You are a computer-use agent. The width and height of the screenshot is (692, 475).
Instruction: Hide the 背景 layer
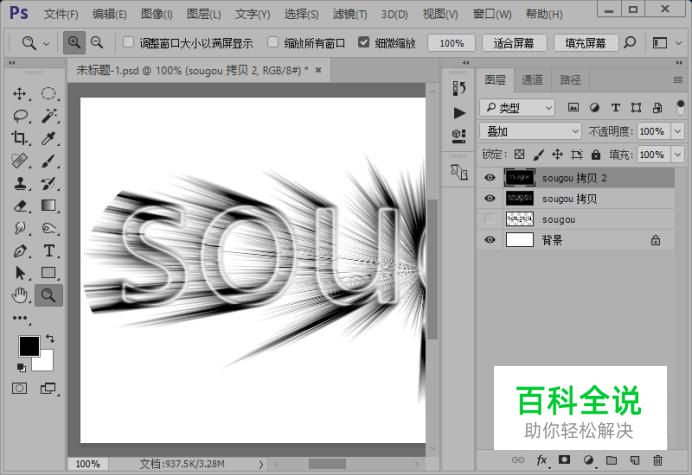[489, 240]
